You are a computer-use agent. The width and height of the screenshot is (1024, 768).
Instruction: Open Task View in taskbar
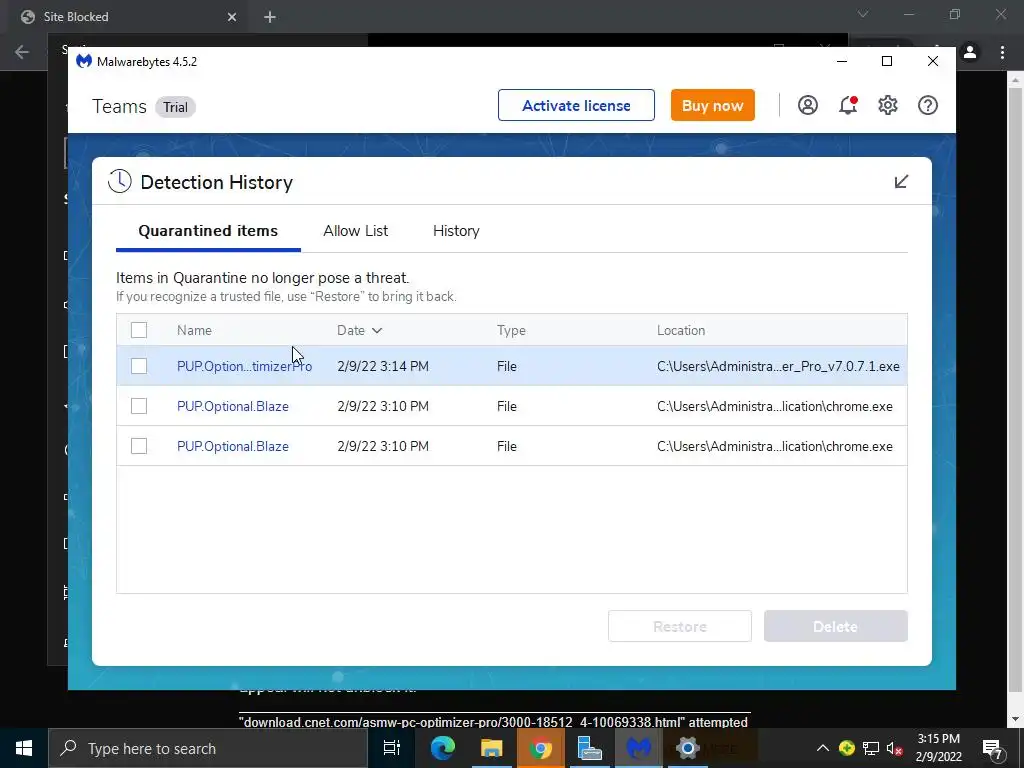391,748
